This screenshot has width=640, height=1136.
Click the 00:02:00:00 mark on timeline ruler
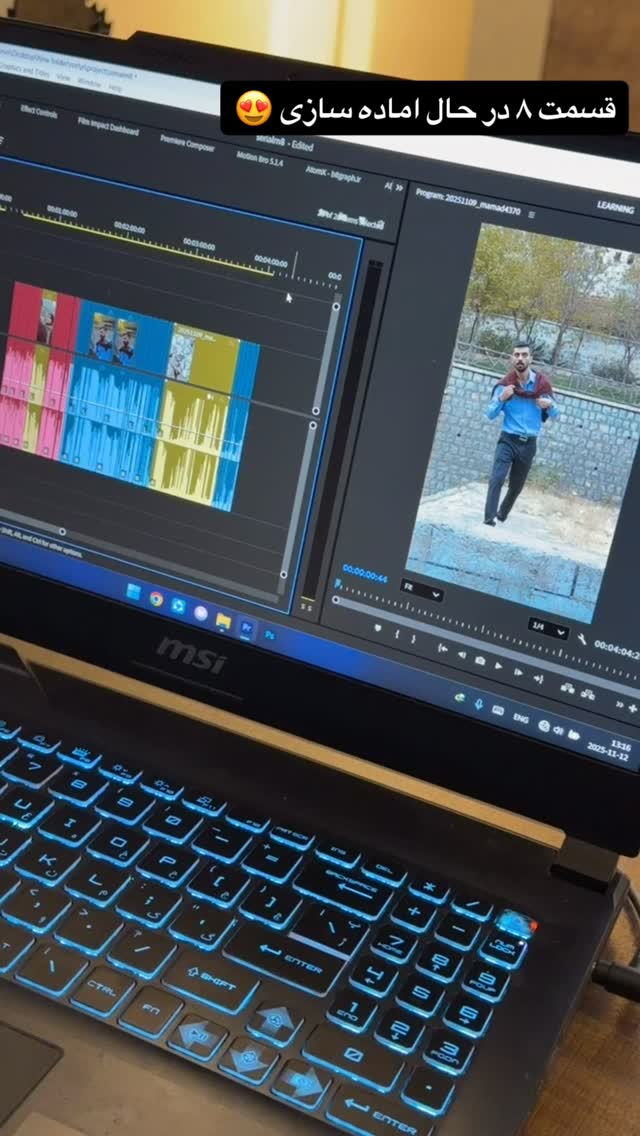(x=129, y=227)
